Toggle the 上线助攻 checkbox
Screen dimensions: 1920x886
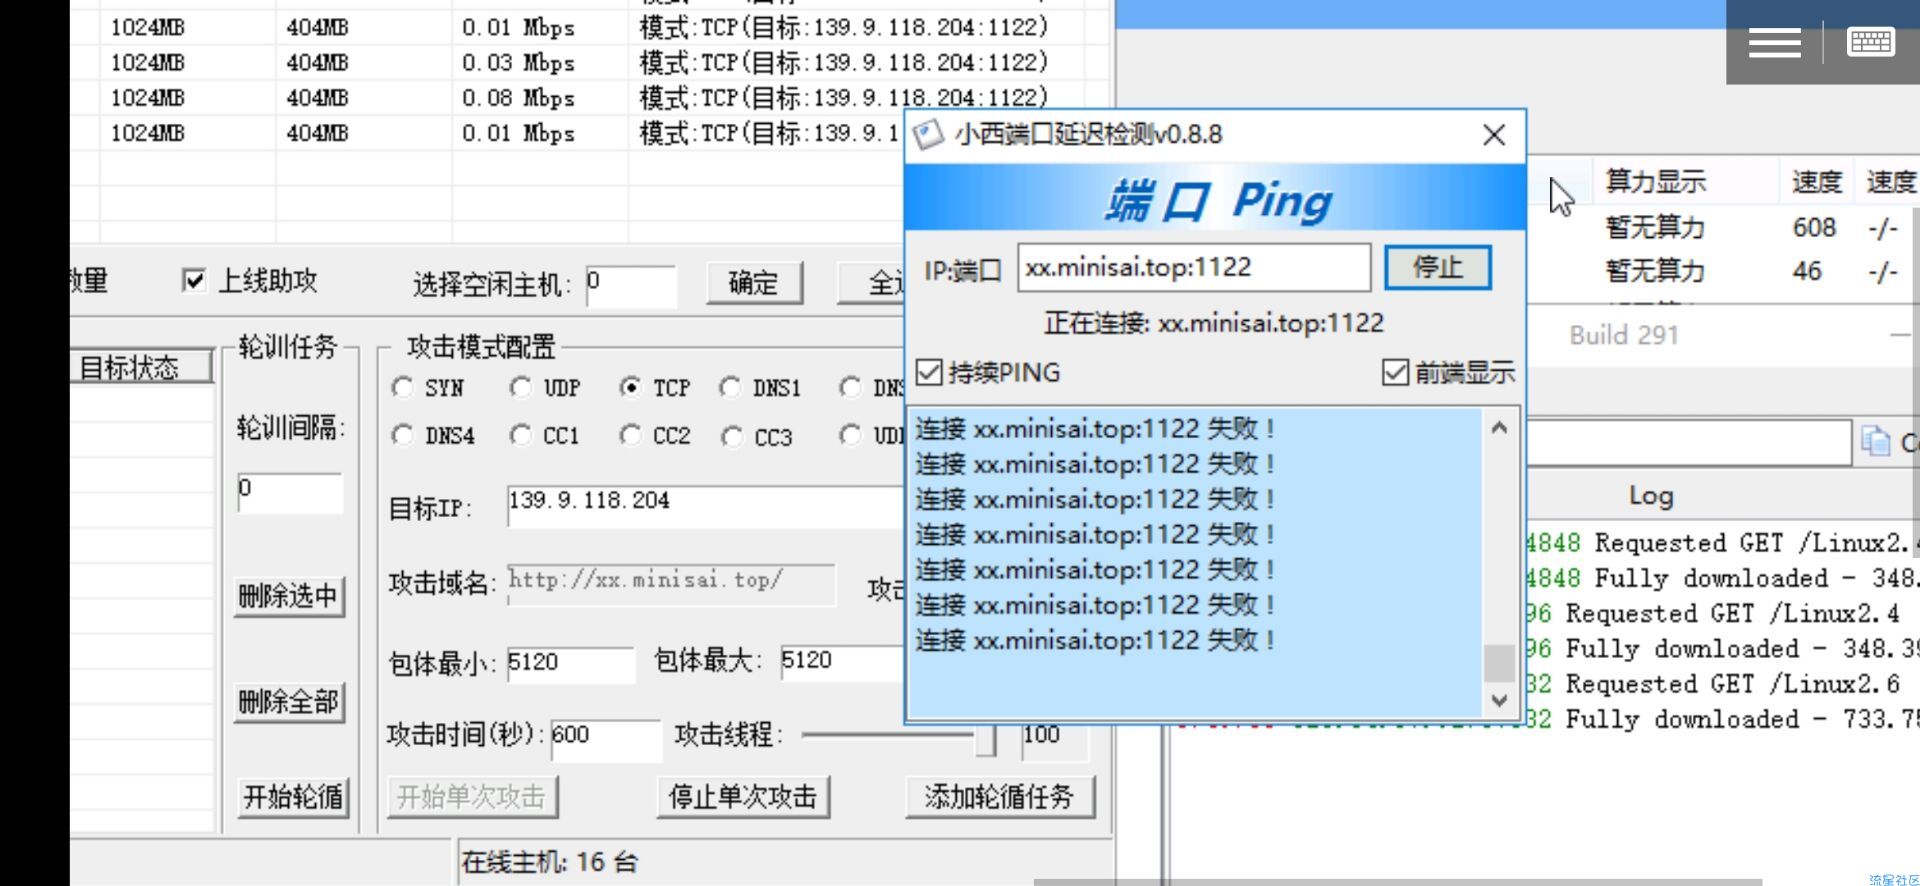194,281
